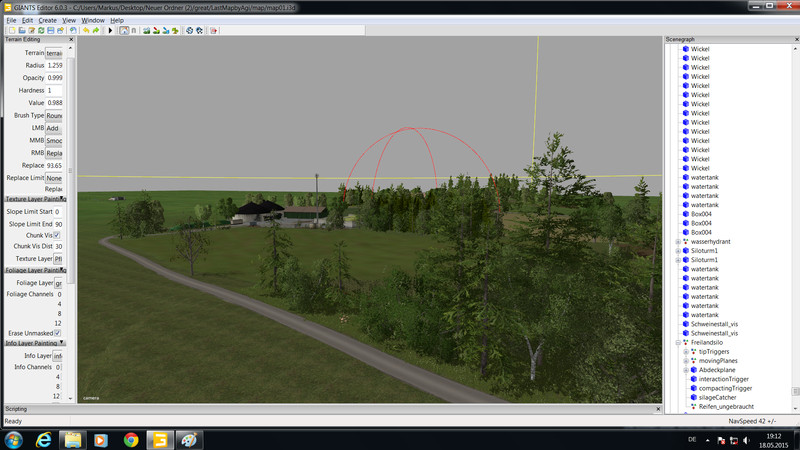The height and width of the screenshot is (450, 800).
Task: Open the Brush Type dropdown
Action: coord(55,116)
